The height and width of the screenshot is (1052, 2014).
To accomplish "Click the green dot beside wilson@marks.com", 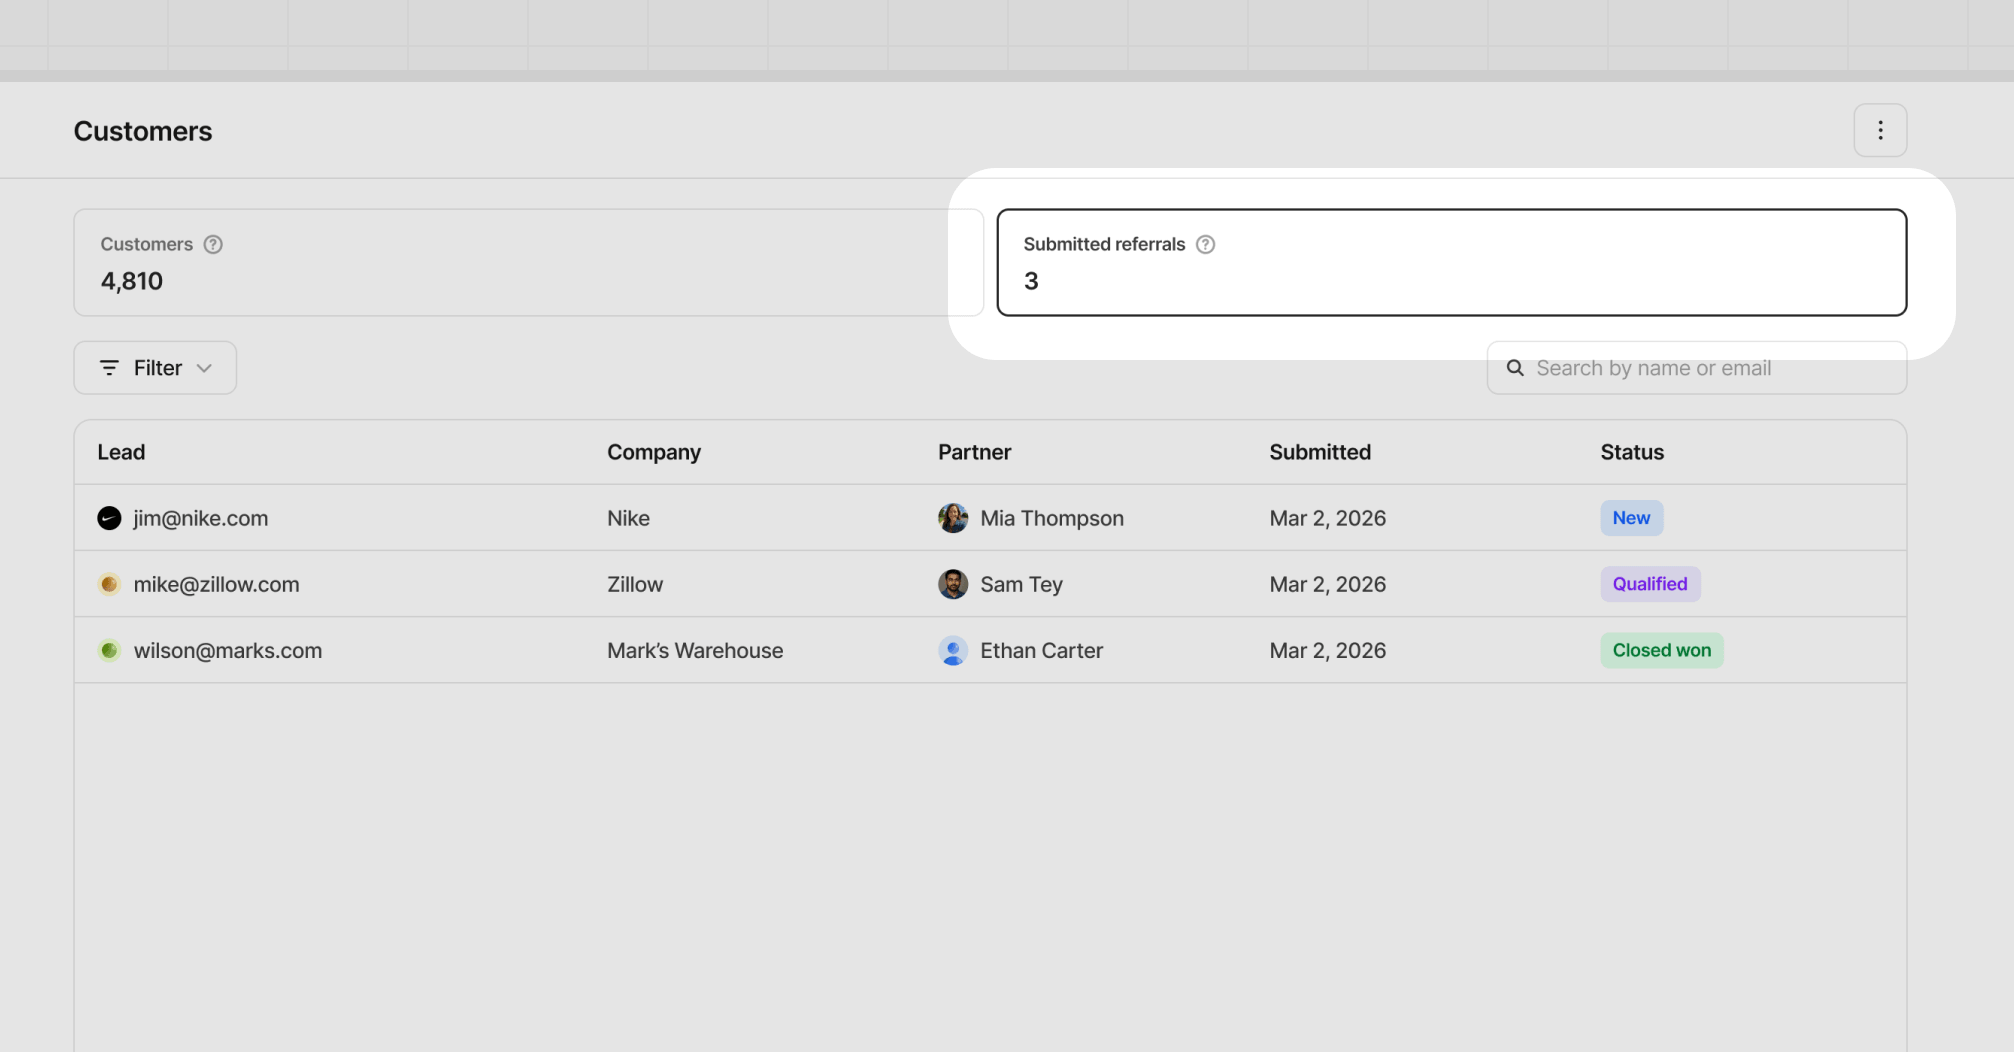I will click(x=109, y=650).
